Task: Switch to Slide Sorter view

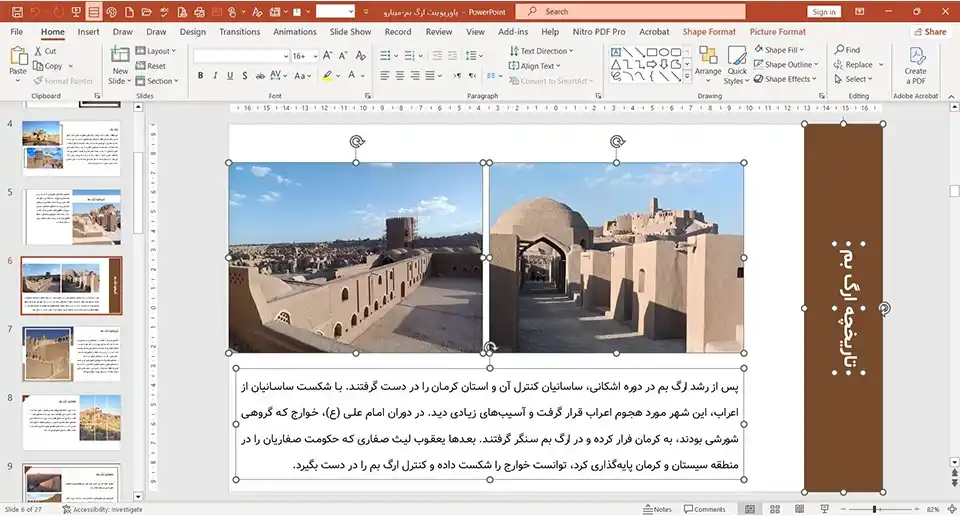Action: pyautogui.click(x=774, y=509)
